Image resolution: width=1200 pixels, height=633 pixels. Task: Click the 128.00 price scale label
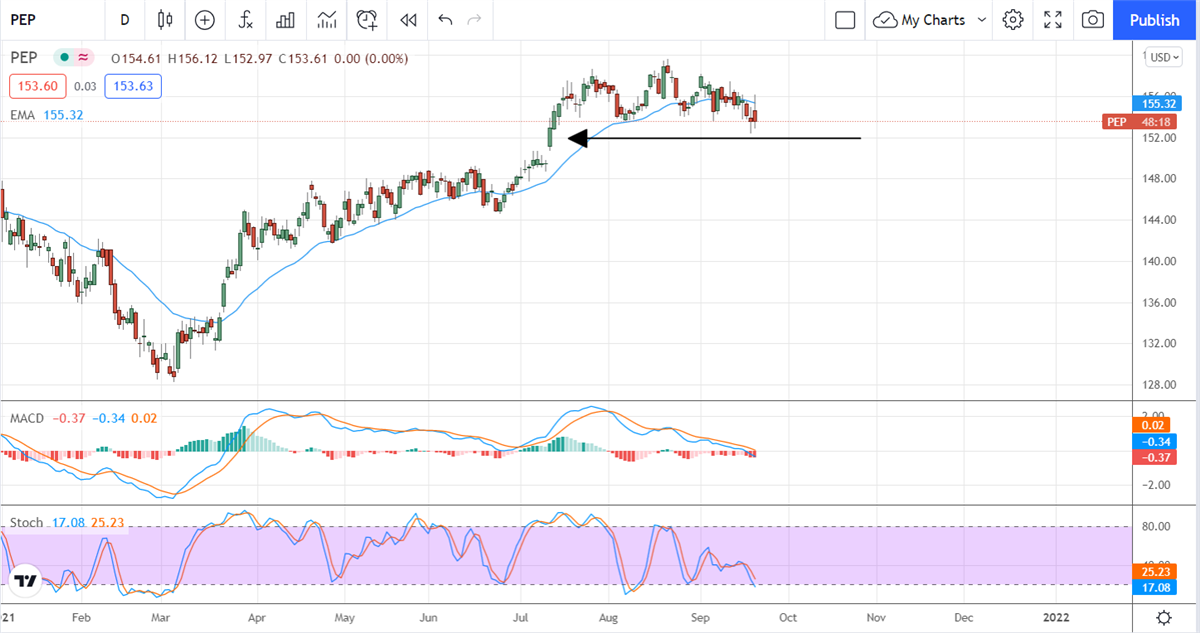[x=1160, y=385]
